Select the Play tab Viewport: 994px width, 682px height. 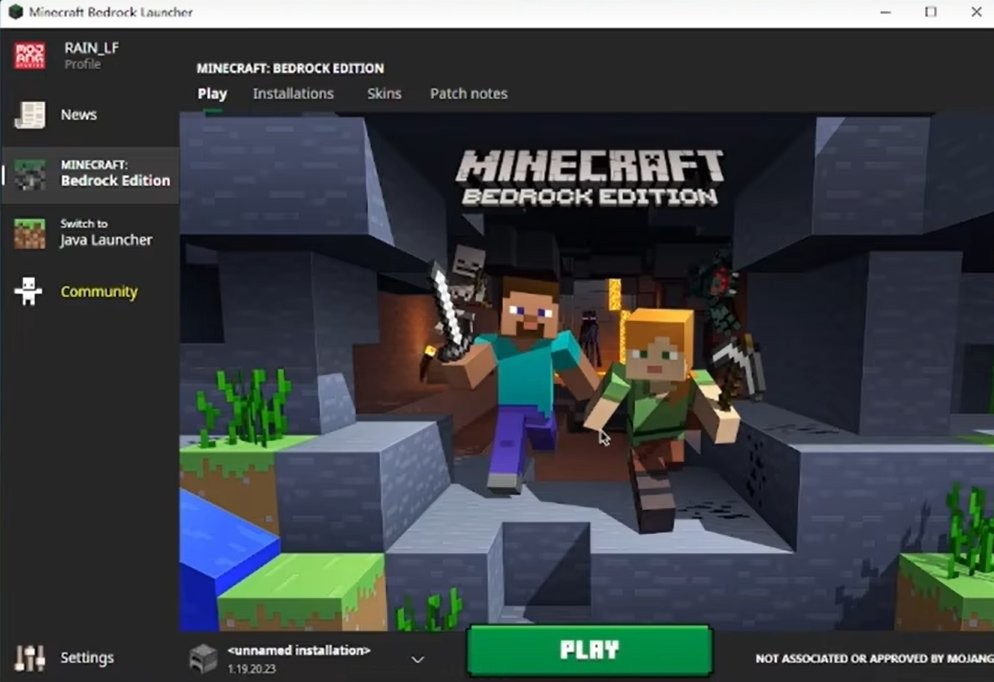[x=212, y=94]
